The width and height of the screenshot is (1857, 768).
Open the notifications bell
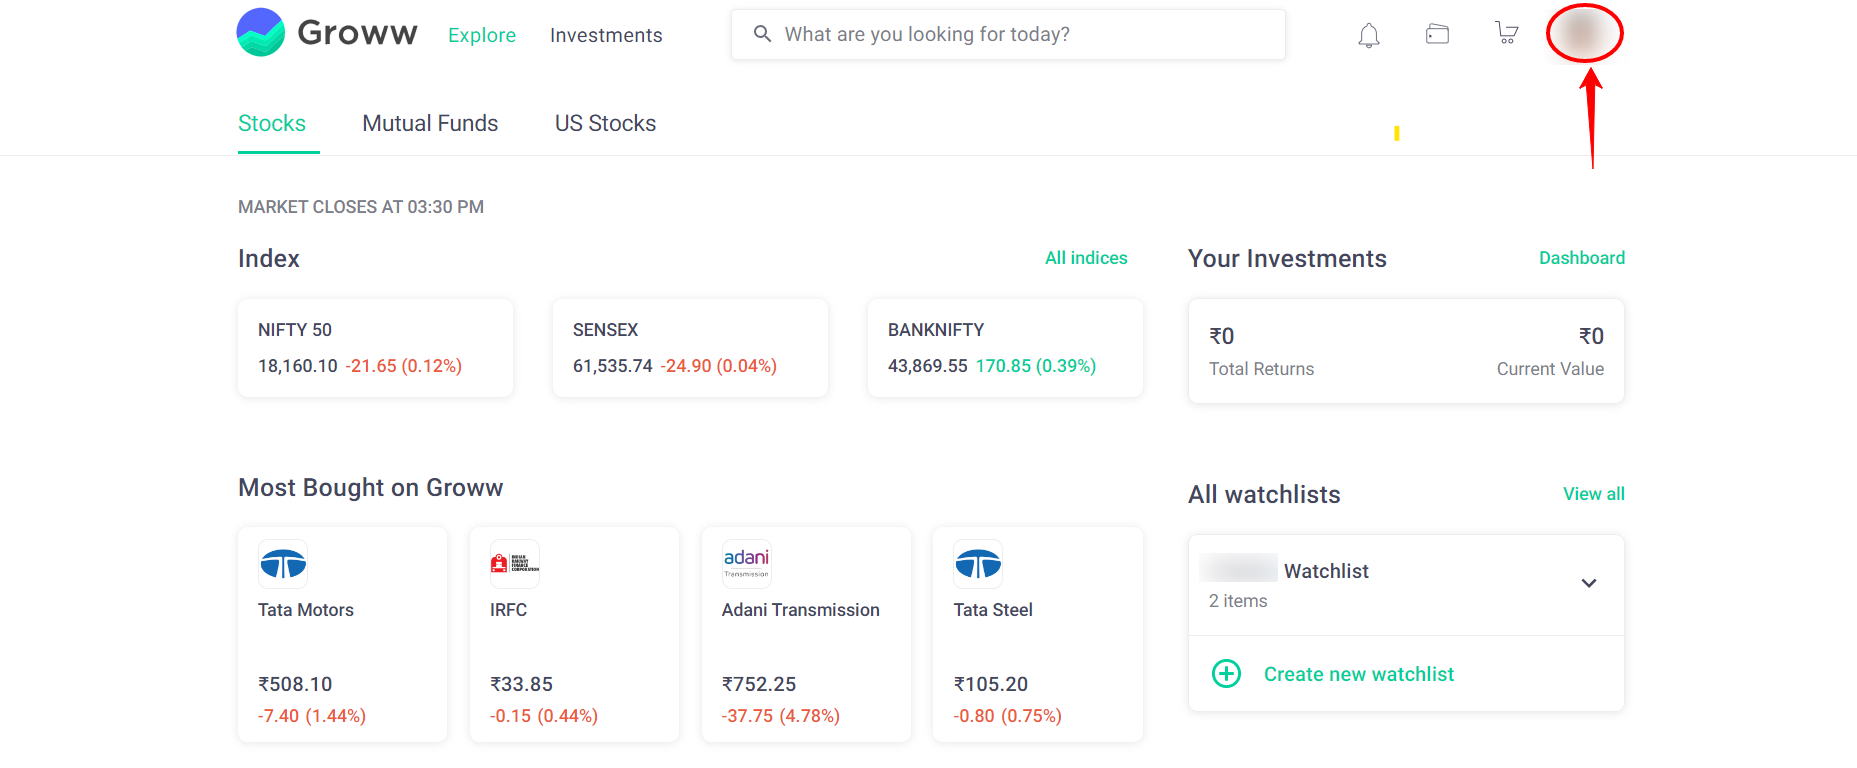1369,36
